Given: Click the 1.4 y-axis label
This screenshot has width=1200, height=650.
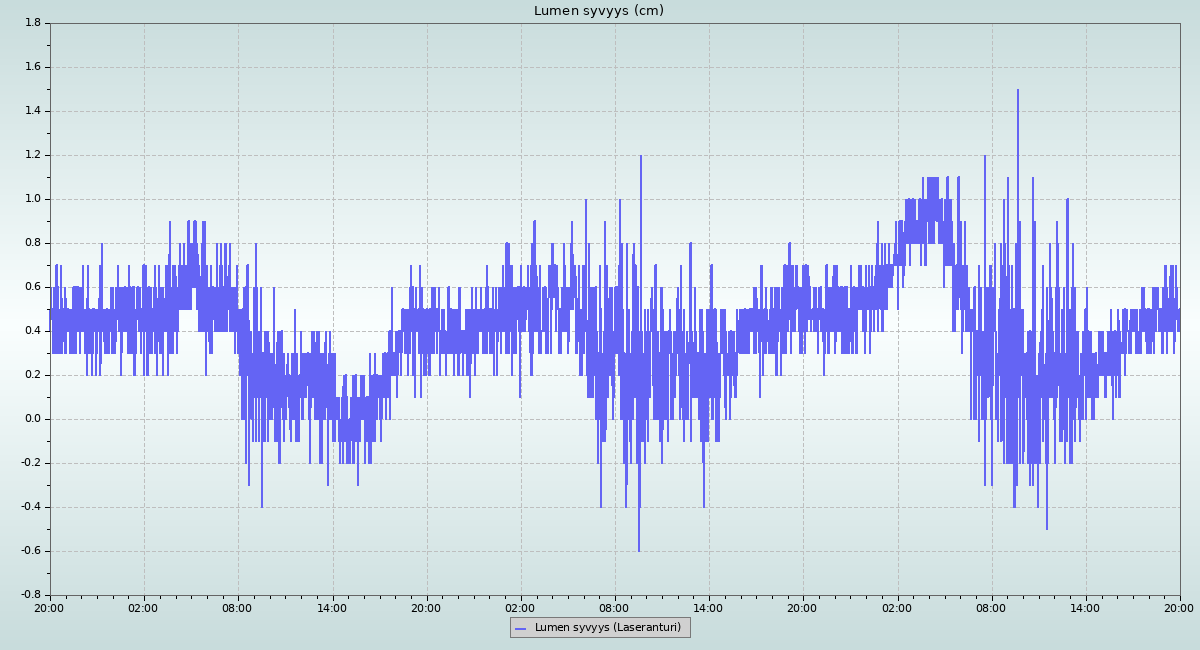Looking at the screenshot, I should [x=32, y=111].
